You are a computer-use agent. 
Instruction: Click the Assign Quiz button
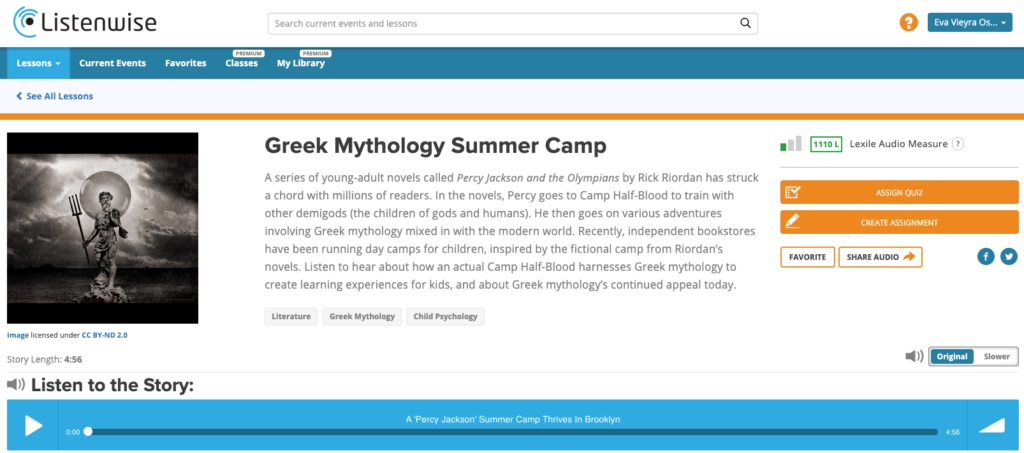point(899,193)
